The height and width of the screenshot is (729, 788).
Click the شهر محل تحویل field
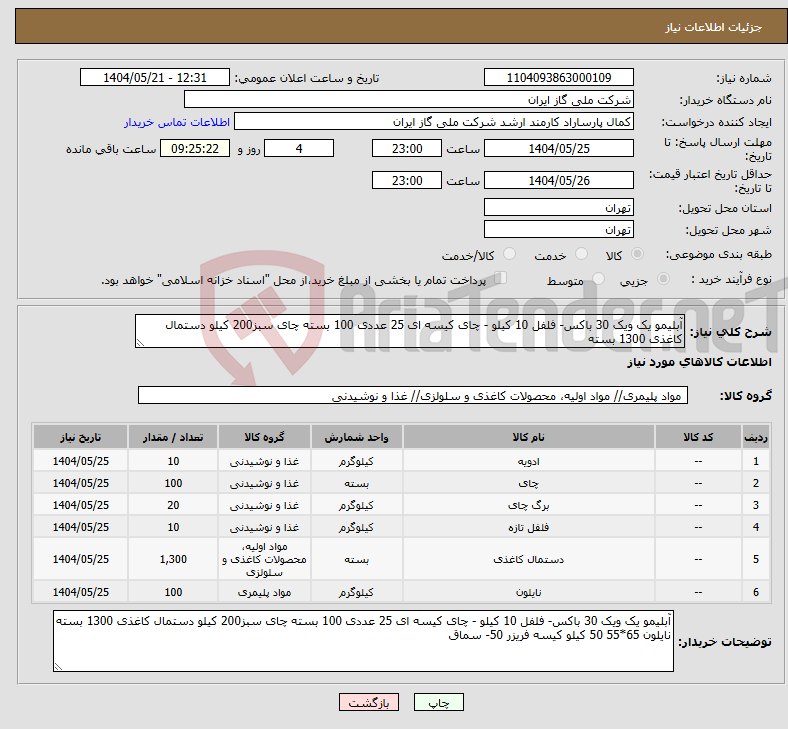pyautogui.click(x=558, y=229)
